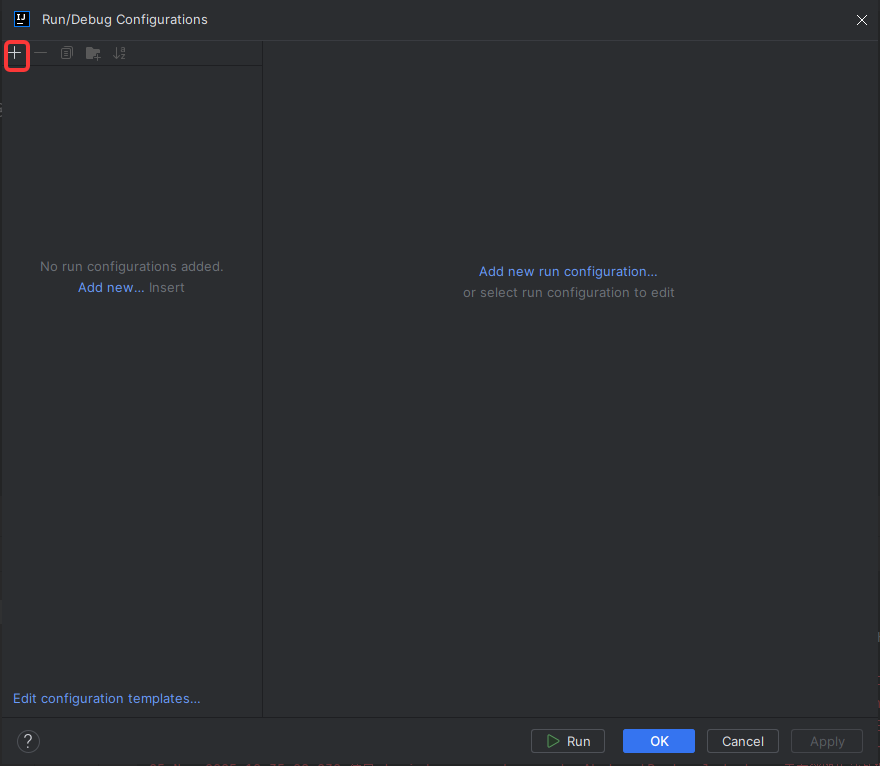Click the remove configuration minus icon

pyautogui.click(x=40, y=52)
